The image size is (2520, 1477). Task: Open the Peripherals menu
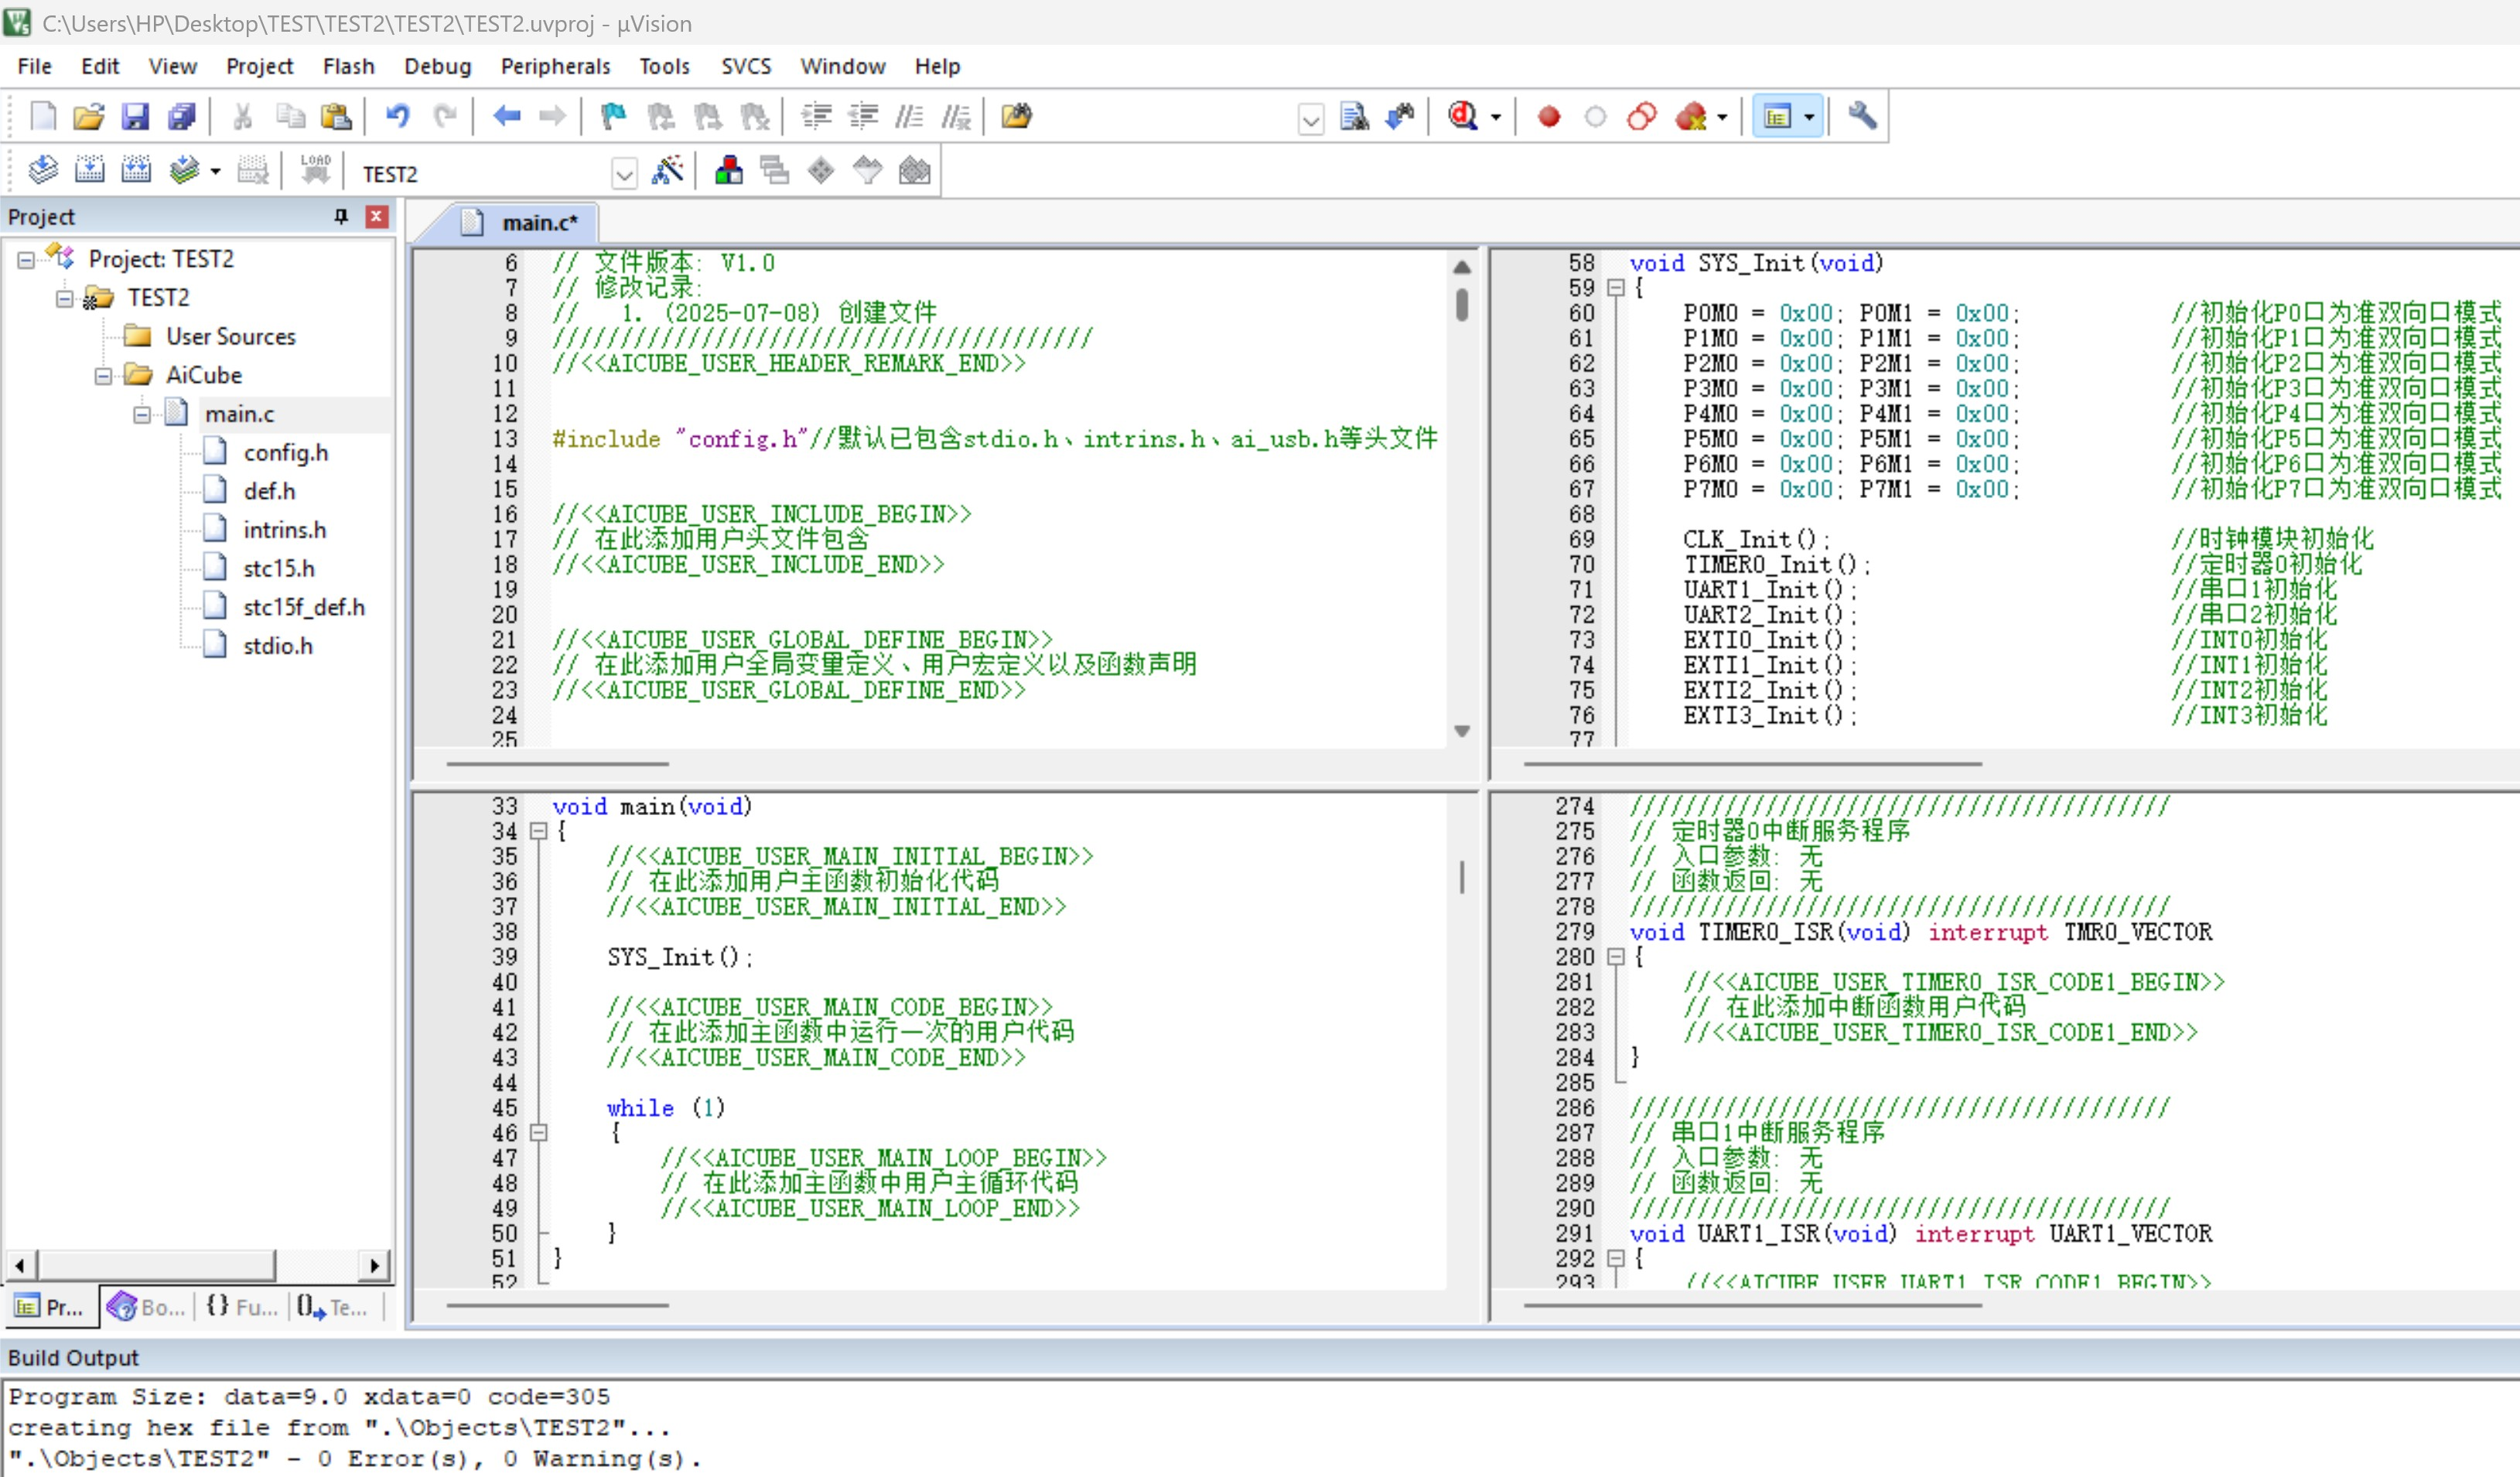555,66
